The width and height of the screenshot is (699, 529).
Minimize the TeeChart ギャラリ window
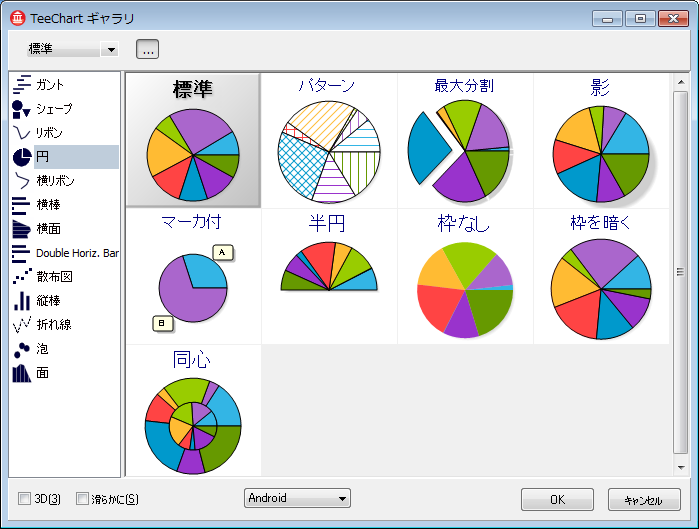coord(607,19)
